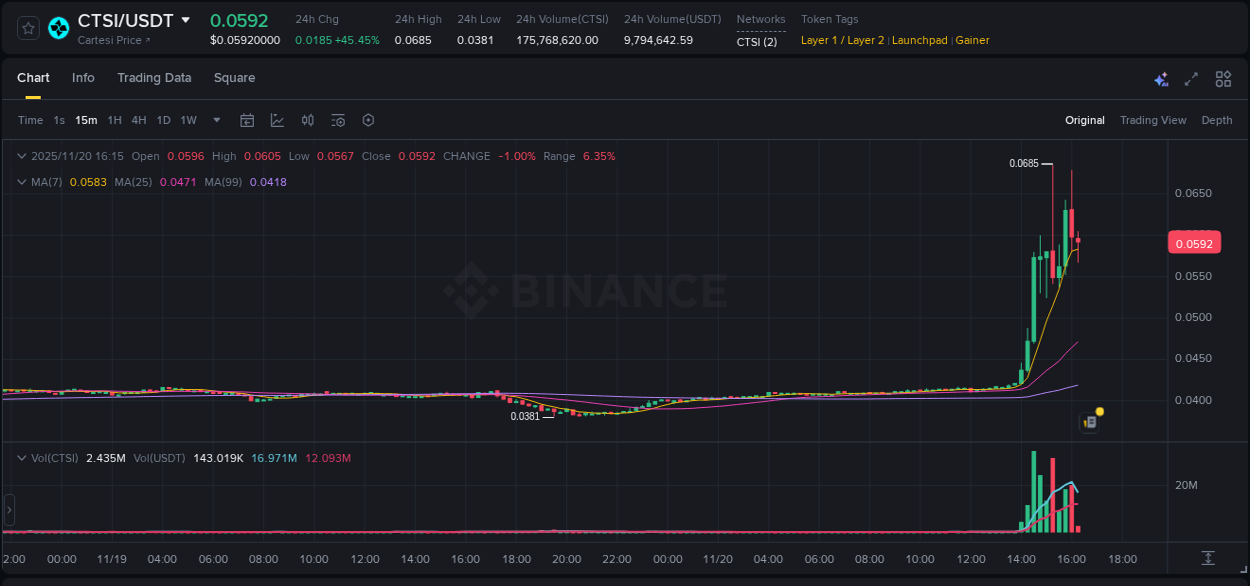Screen dimensions: 1250x586
Task: Open the AI chart analysis icon
Action: [x=1161, y=79]
